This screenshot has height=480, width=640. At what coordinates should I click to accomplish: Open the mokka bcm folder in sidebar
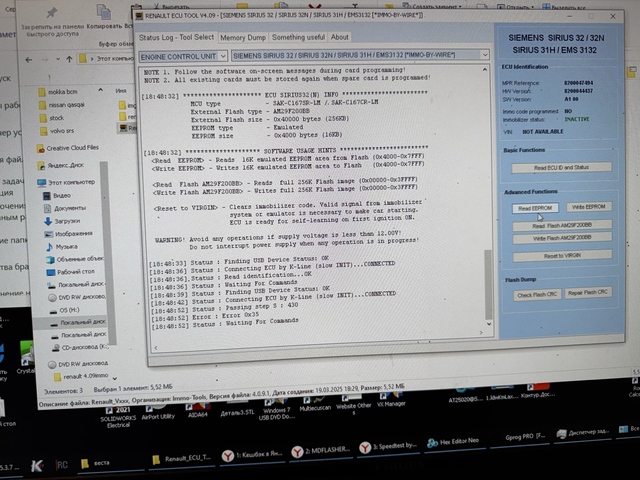(58, 92)
